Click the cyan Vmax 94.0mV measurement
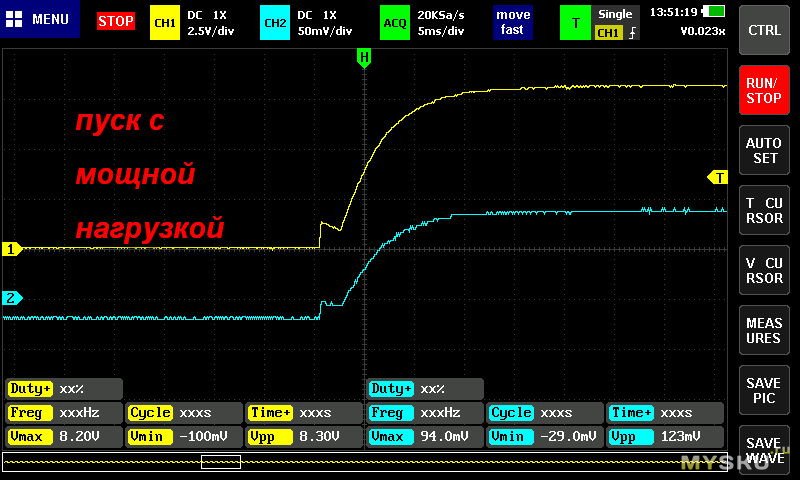Viewport: 800px width, 480px height. tap(425, 437)
